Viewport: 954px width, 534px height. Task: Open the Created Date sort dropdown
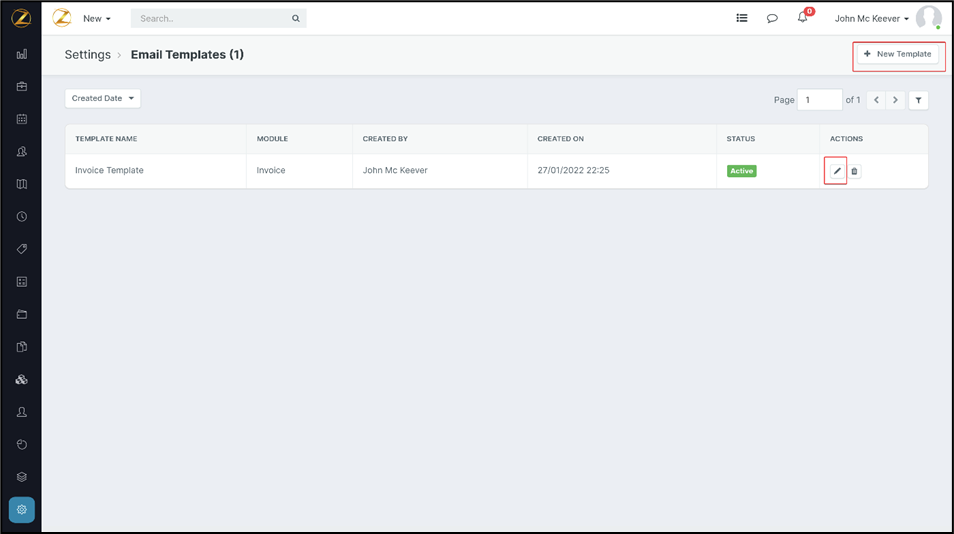coord(103,99)
